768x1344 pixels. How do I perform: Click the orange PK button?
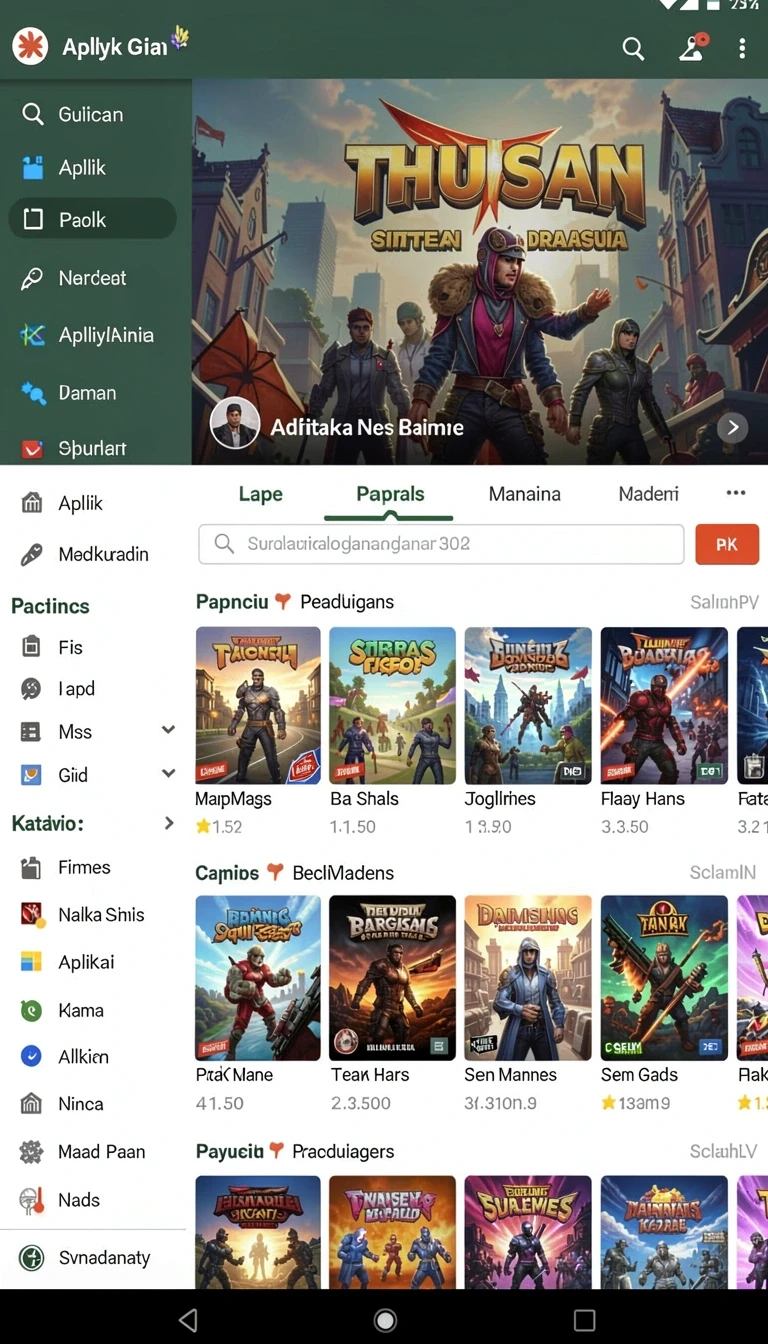[x=727, y=545]
